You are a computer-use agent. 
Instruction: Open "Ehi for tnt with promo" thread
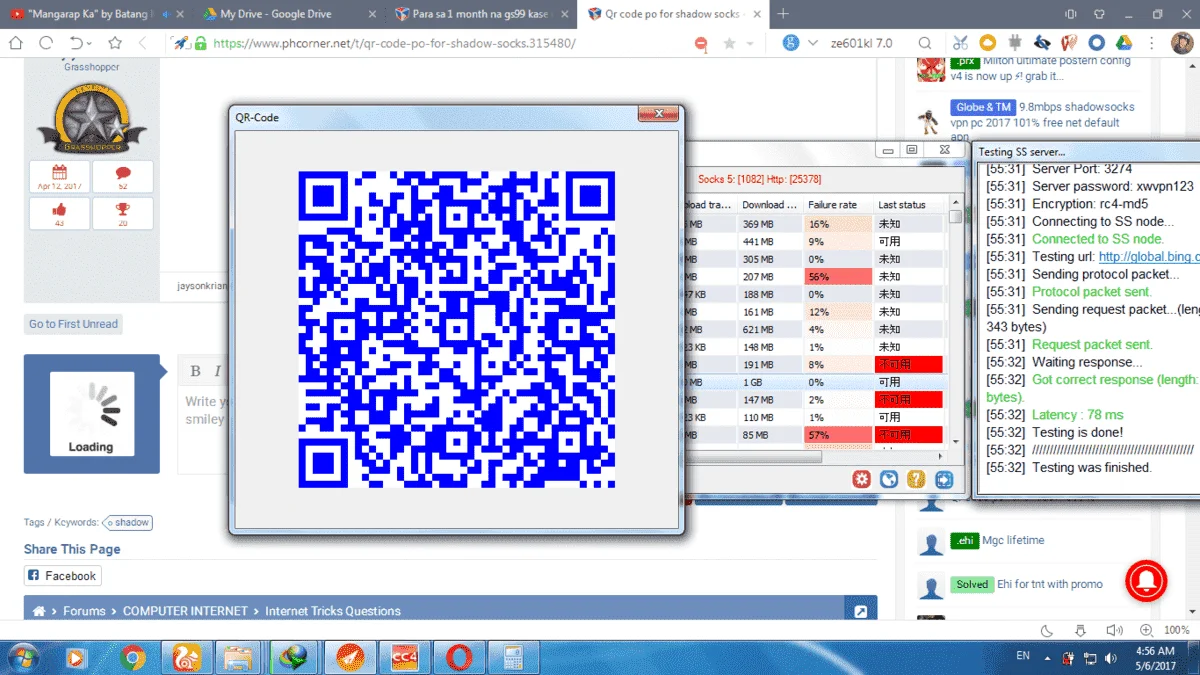(1050, 584)
